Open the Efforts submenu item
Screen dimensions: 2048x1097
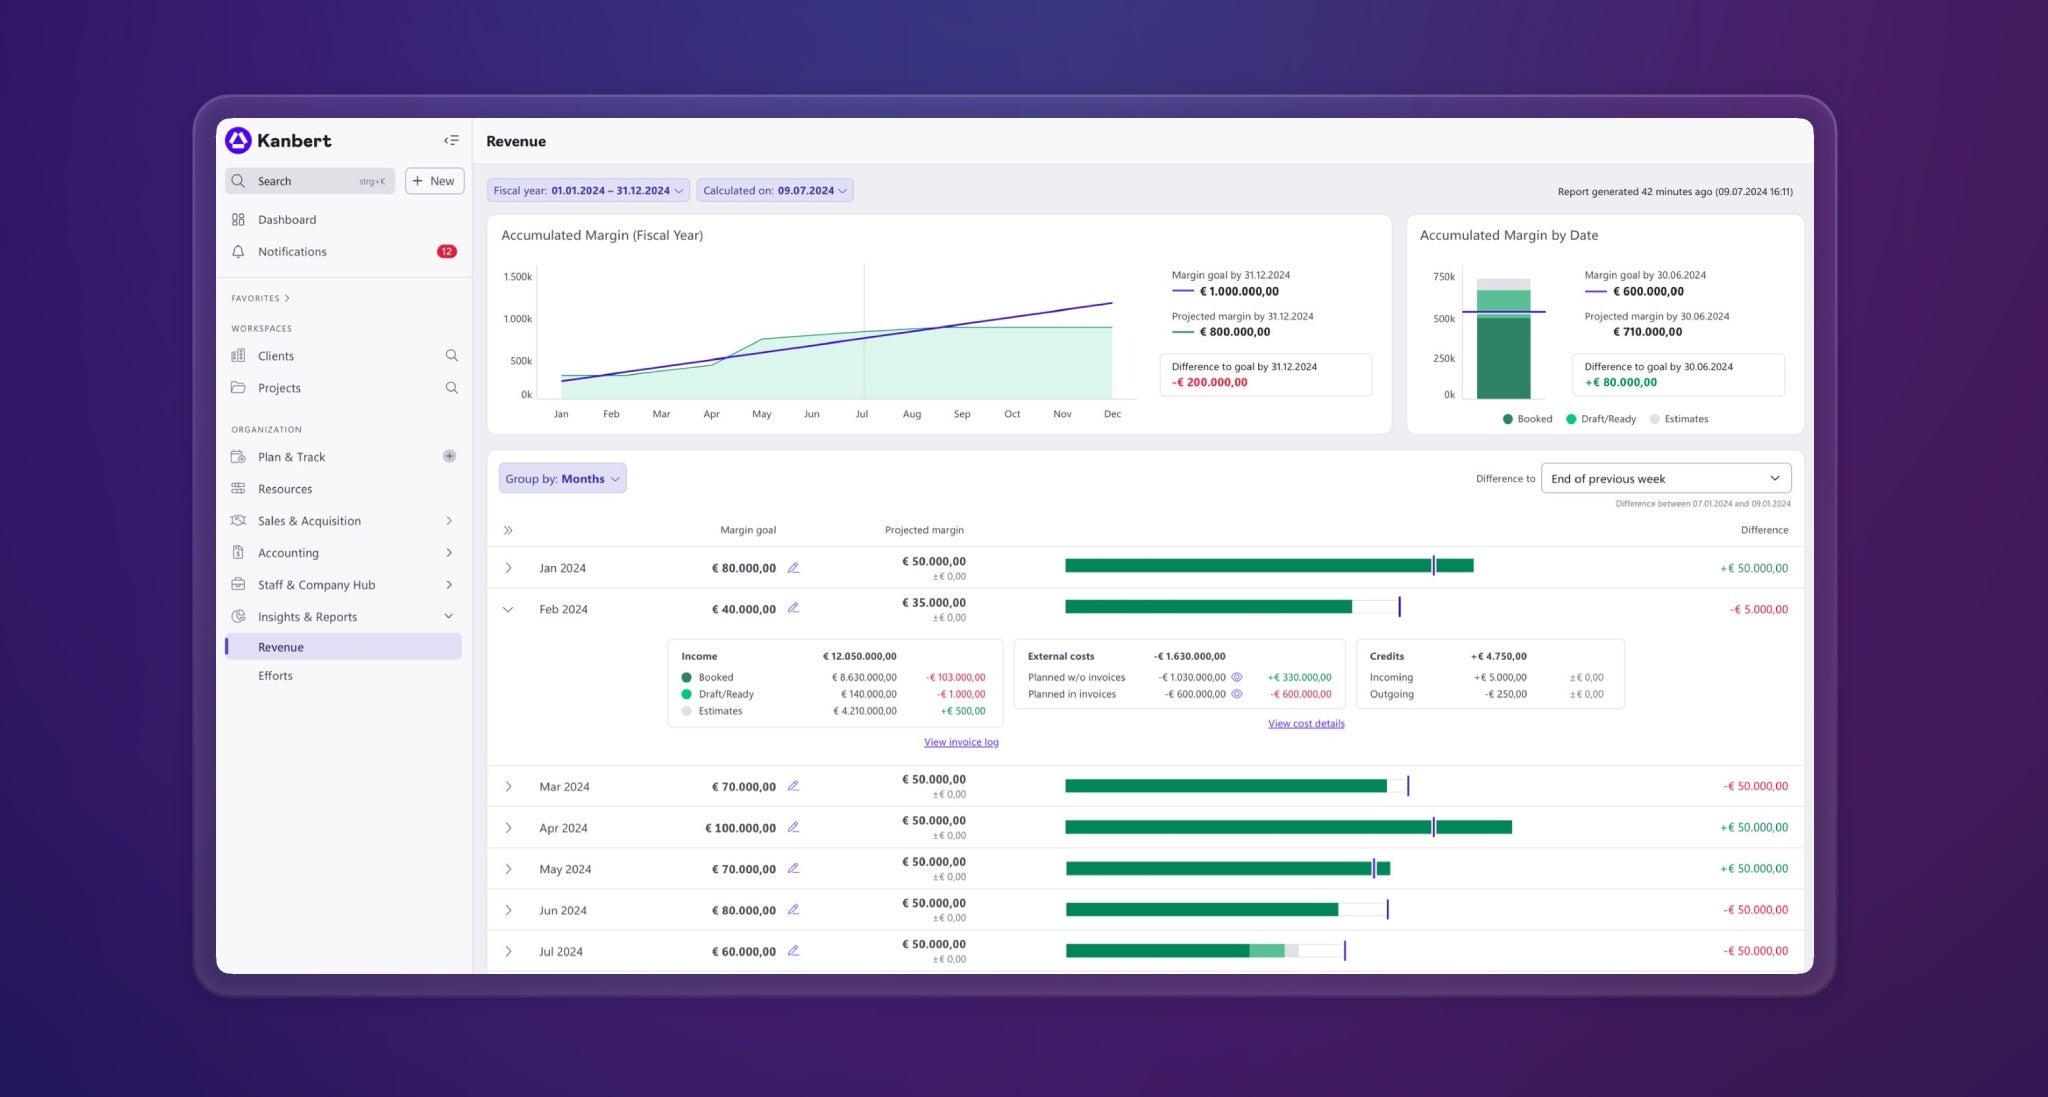275,676
